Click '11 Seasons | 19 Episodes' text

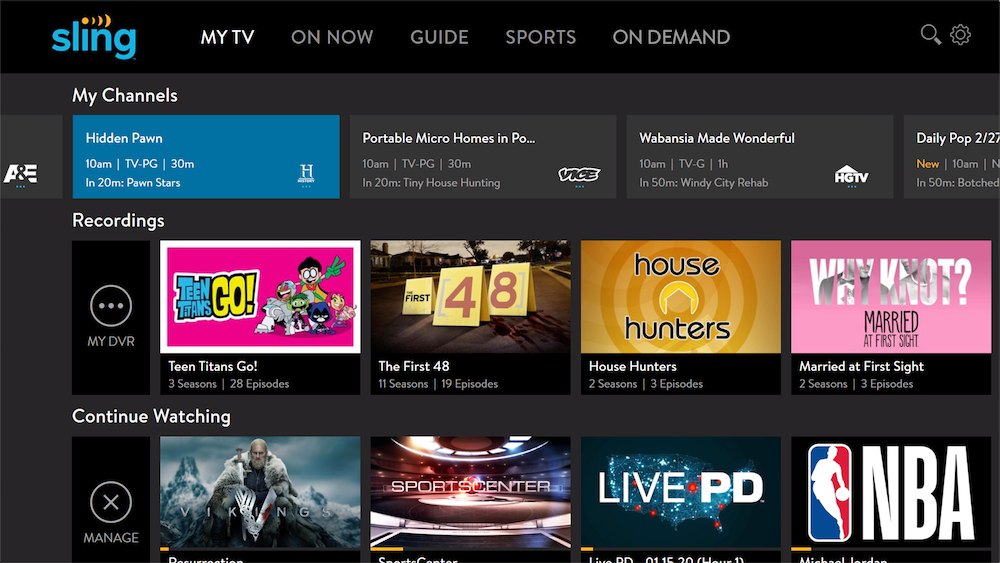click(x=438, y=384)
